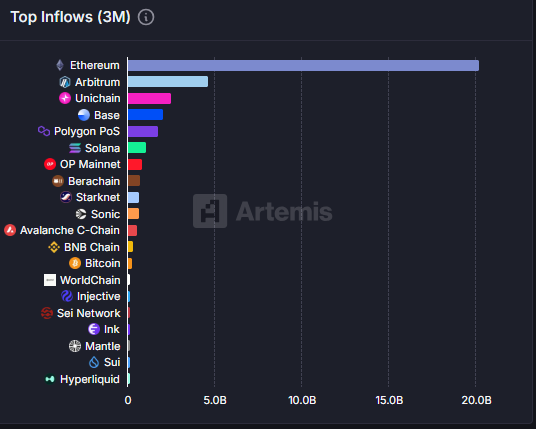Click the Polygon PoS logo

[x=44, y=131]
